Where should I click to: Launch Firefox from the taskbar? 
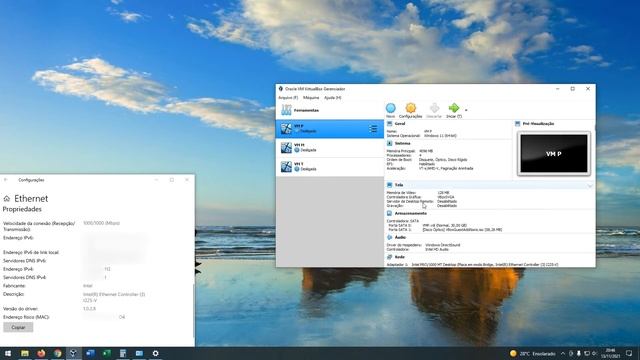41,353
